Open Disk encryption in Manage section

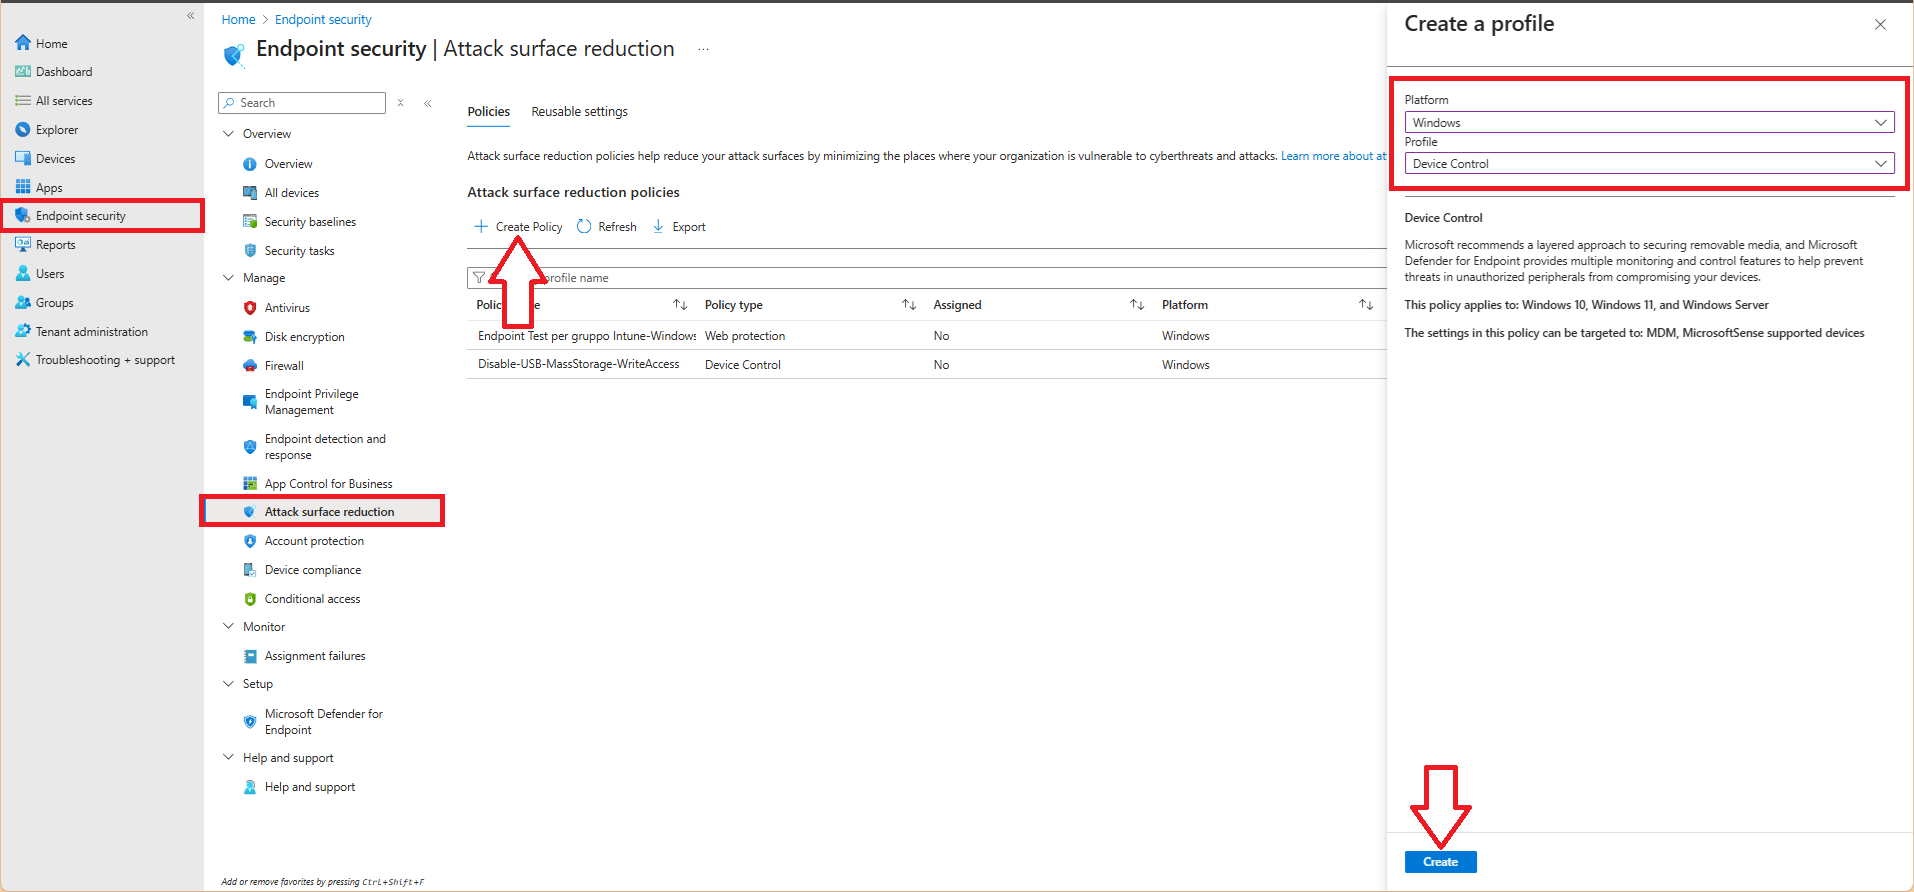304,337
